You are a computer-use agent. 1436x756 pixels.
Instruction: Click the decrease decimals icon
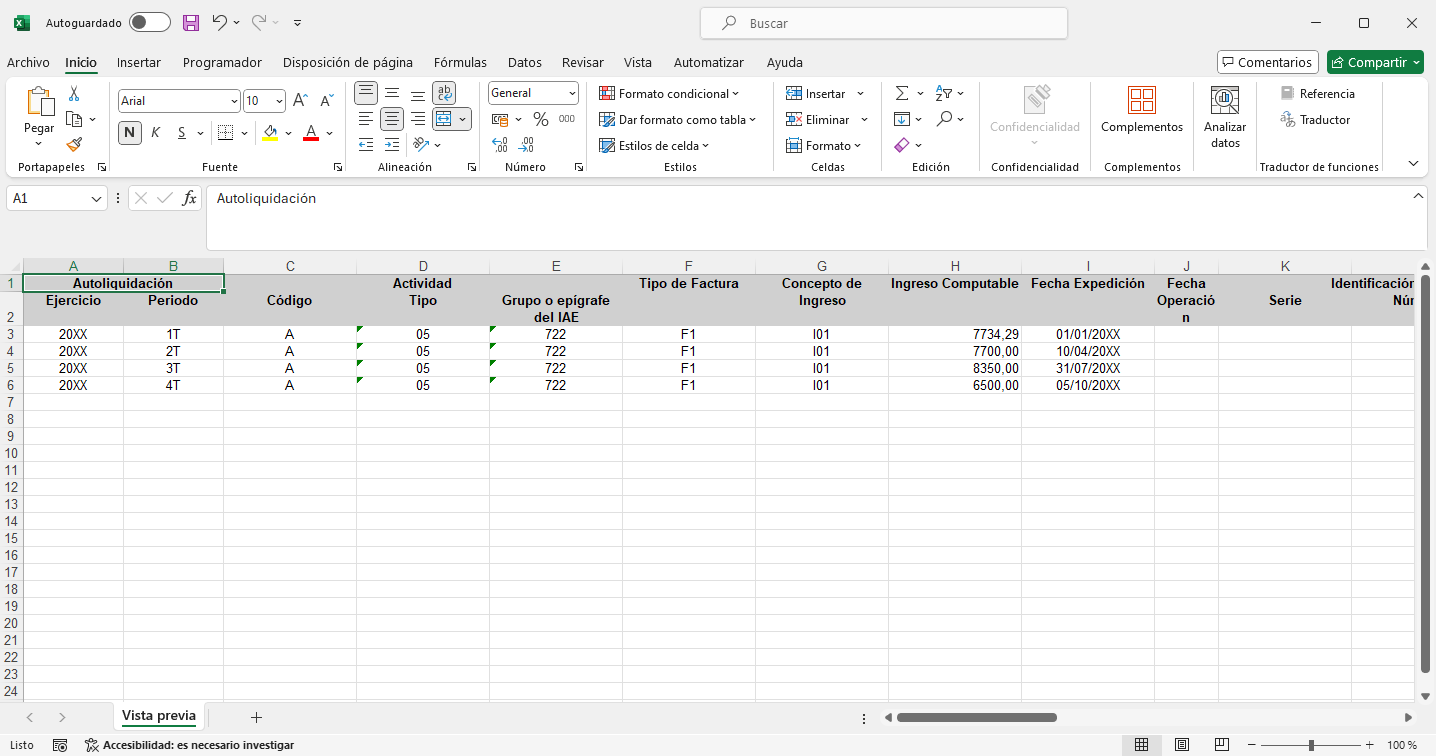pyautogui.click(x=526, y=145)
